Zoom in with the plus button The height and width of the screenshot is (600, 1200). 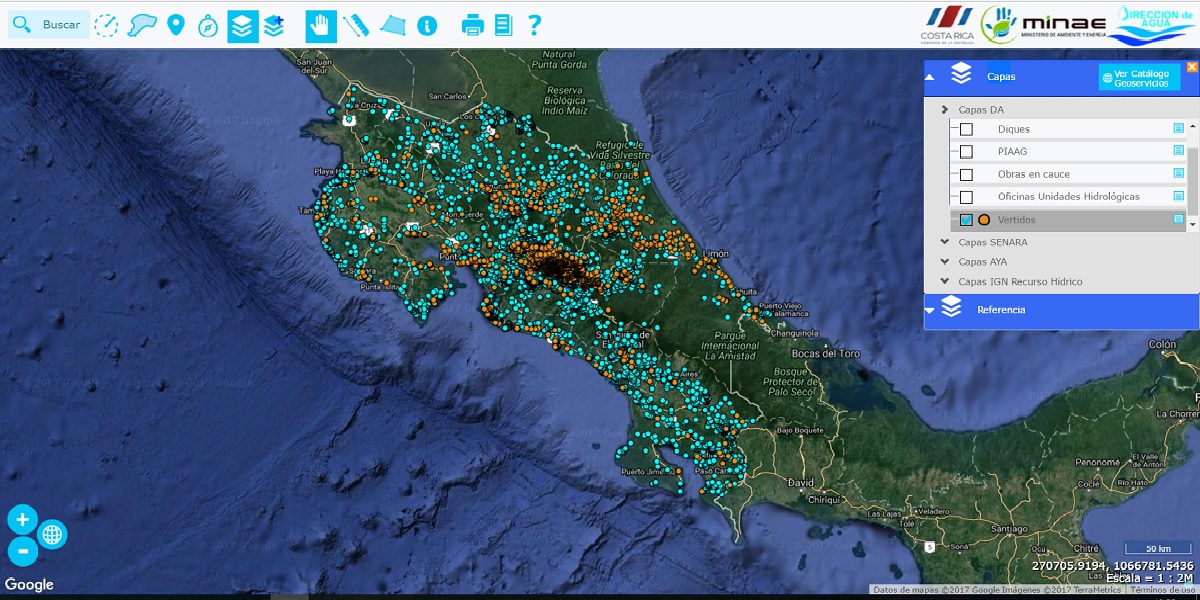click(22, 519)
